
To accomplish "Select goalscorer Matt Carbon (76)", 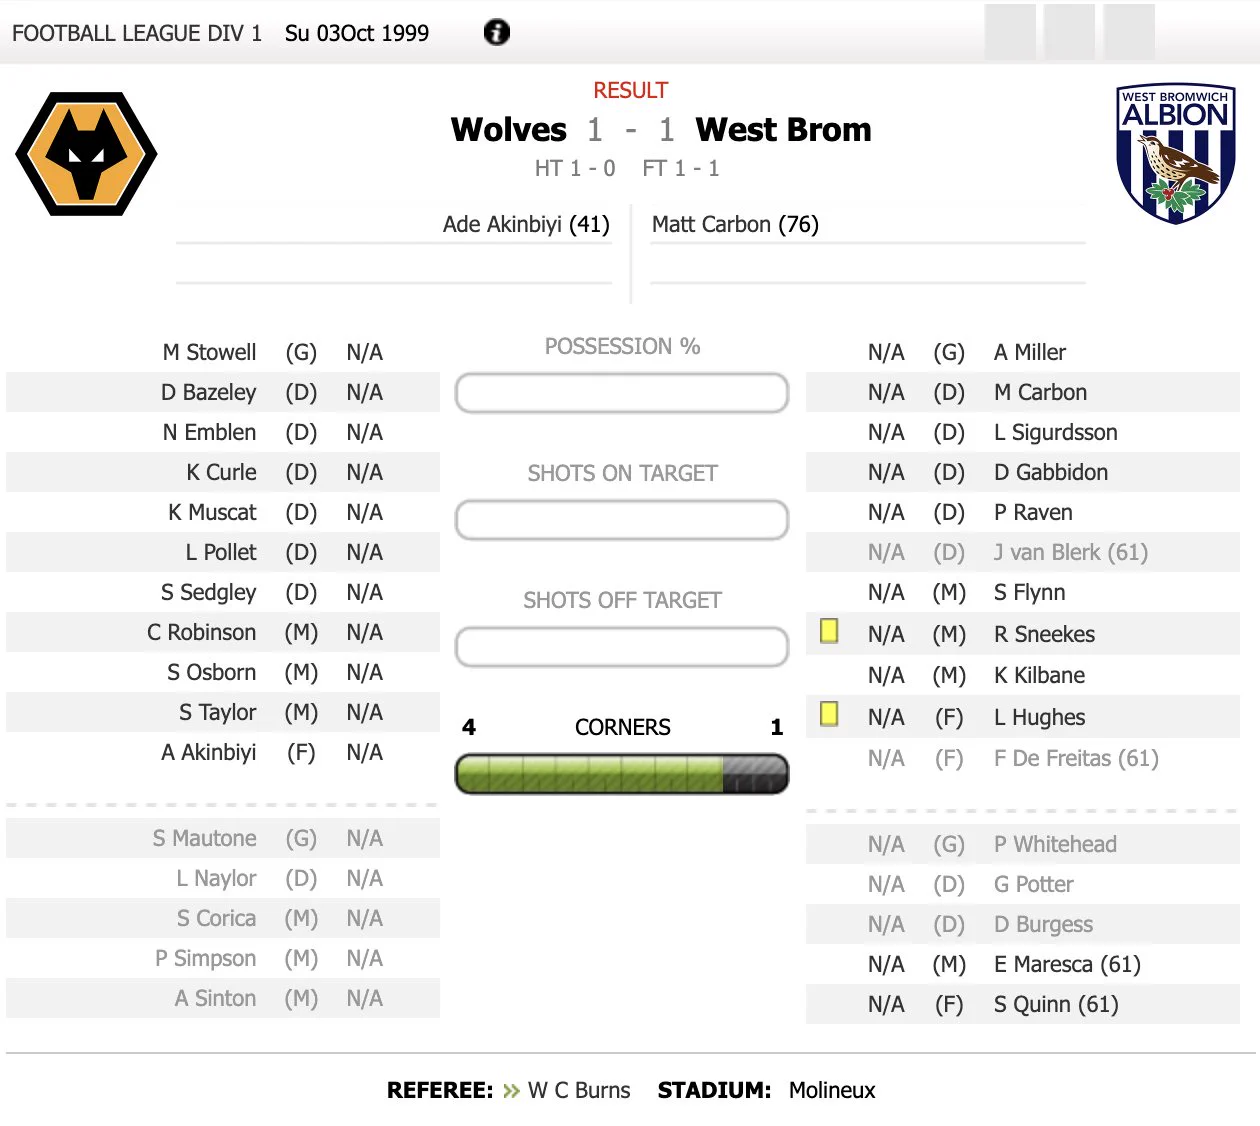I will 735,224.
